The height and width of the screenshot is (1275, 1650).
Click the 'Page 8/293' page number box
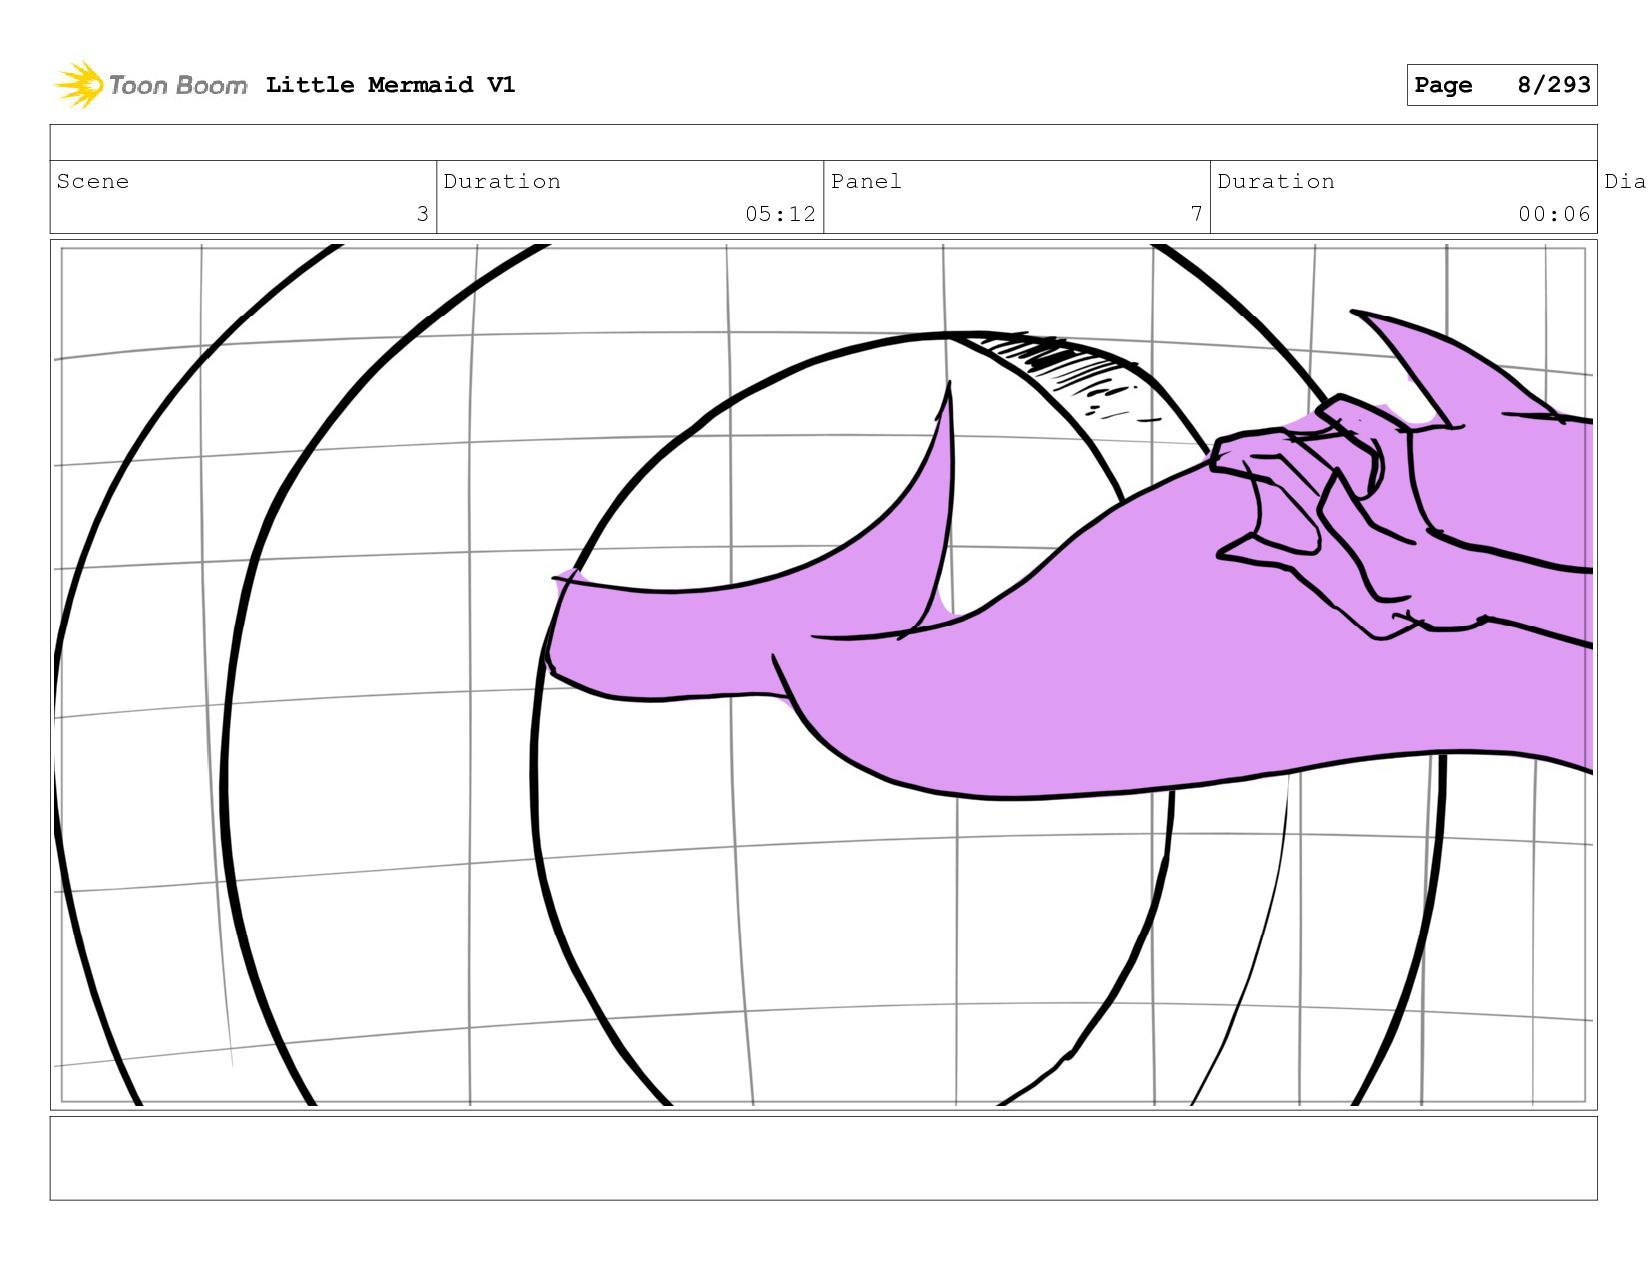[1501, 85]
